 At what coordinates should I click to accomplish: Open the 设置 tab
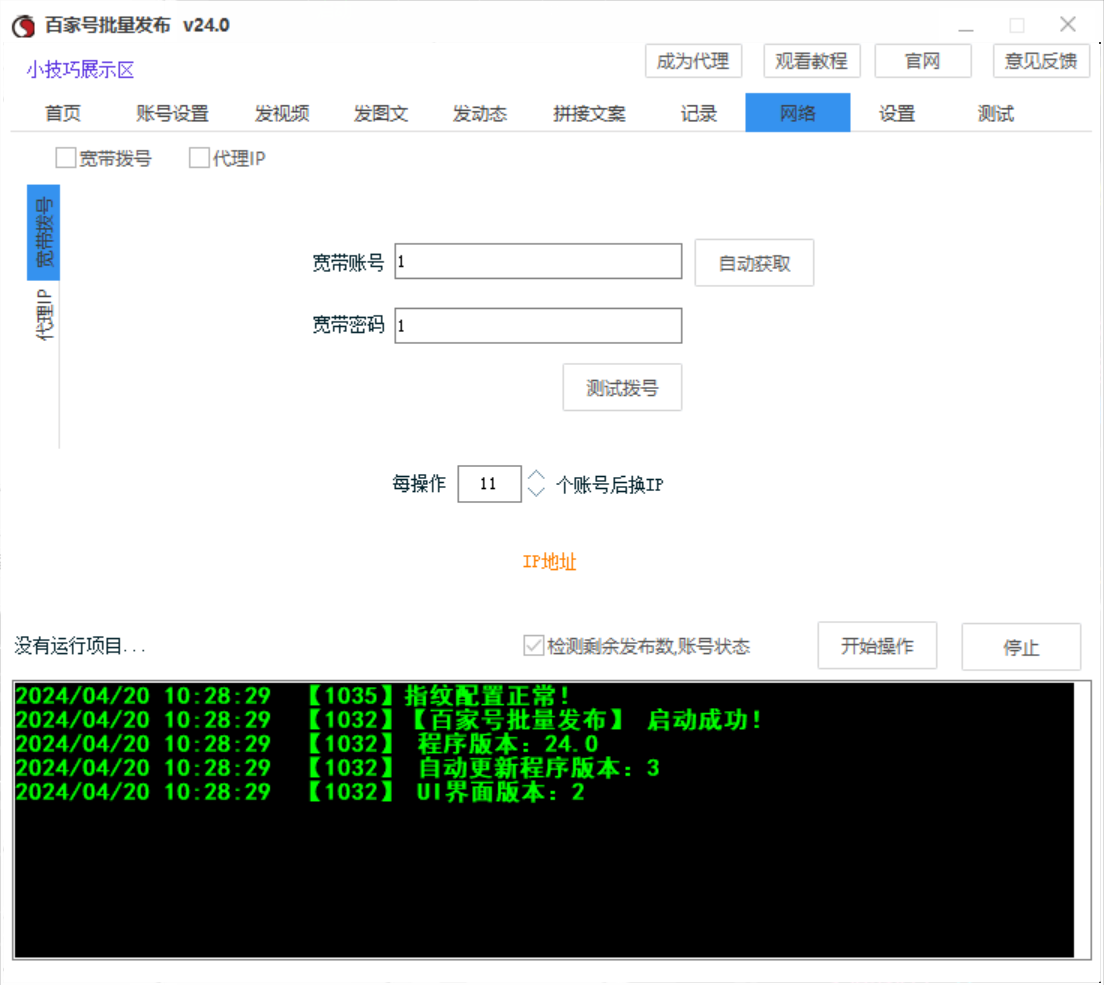[x=897, y=113]
